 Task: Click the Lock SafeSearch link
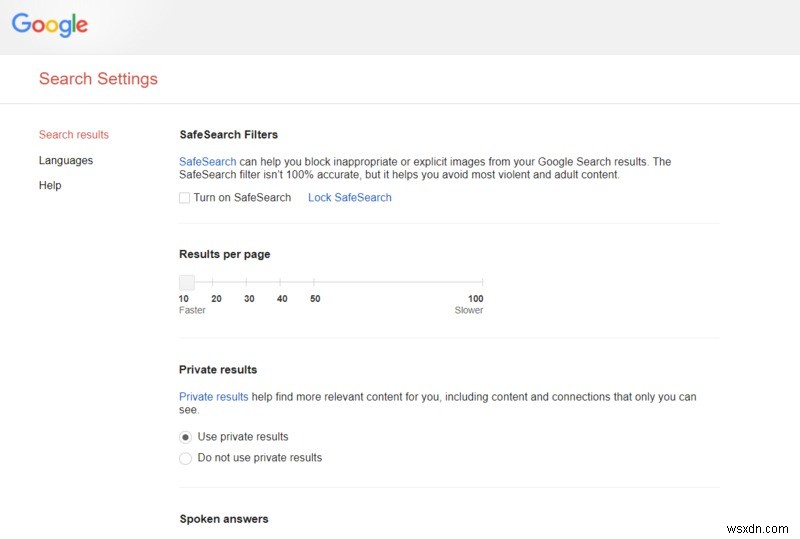(350, 198)
